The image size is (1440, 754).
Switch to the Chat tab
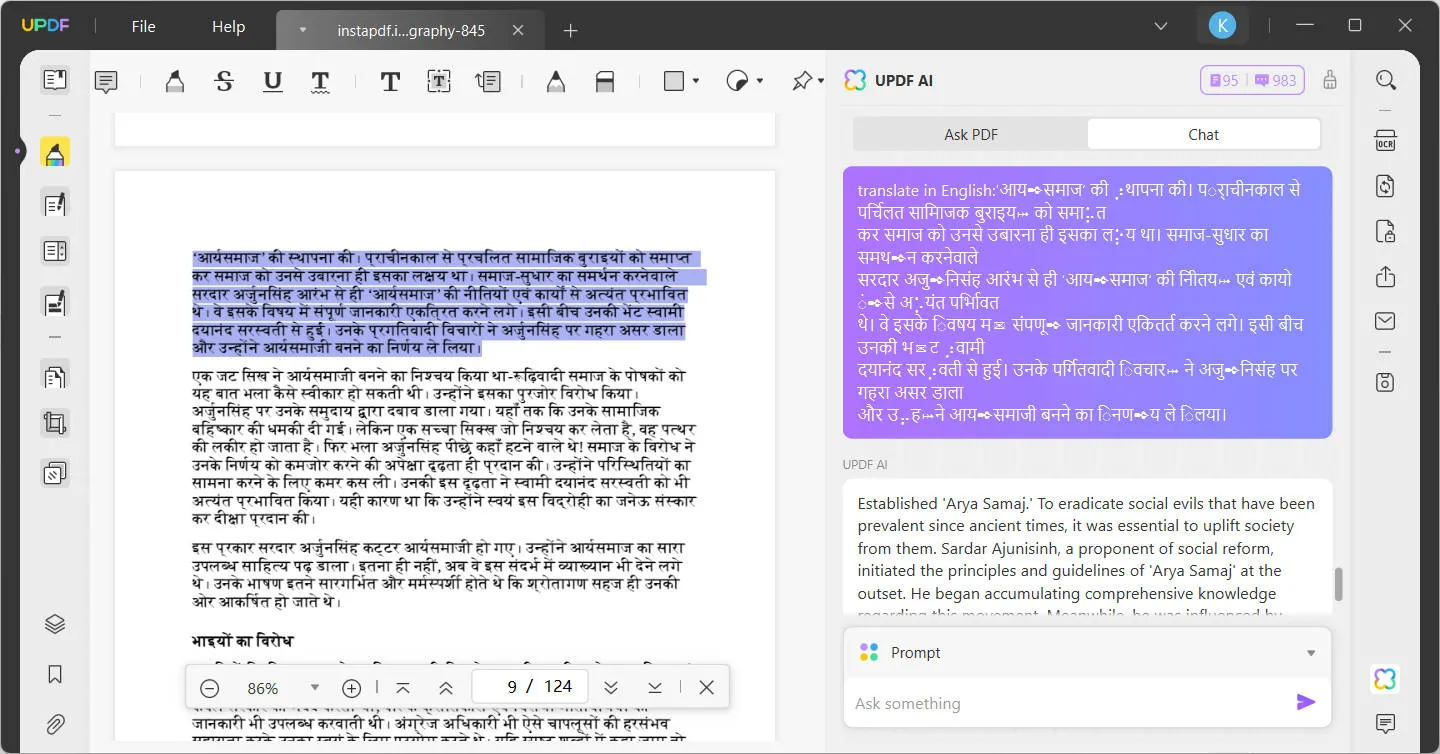(x=1203, y=134)
